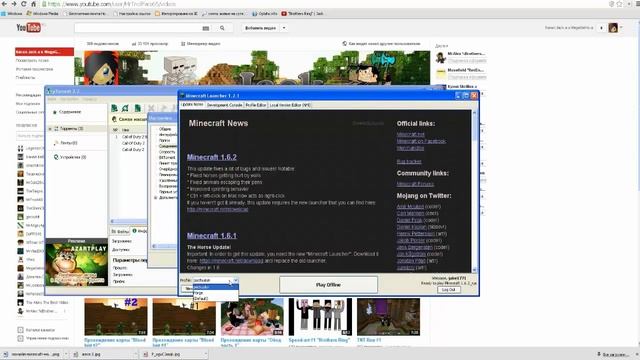
Task: Open Jens Bergensten's Twitter link
Action: pyautogui.click(x=414, y=247)
